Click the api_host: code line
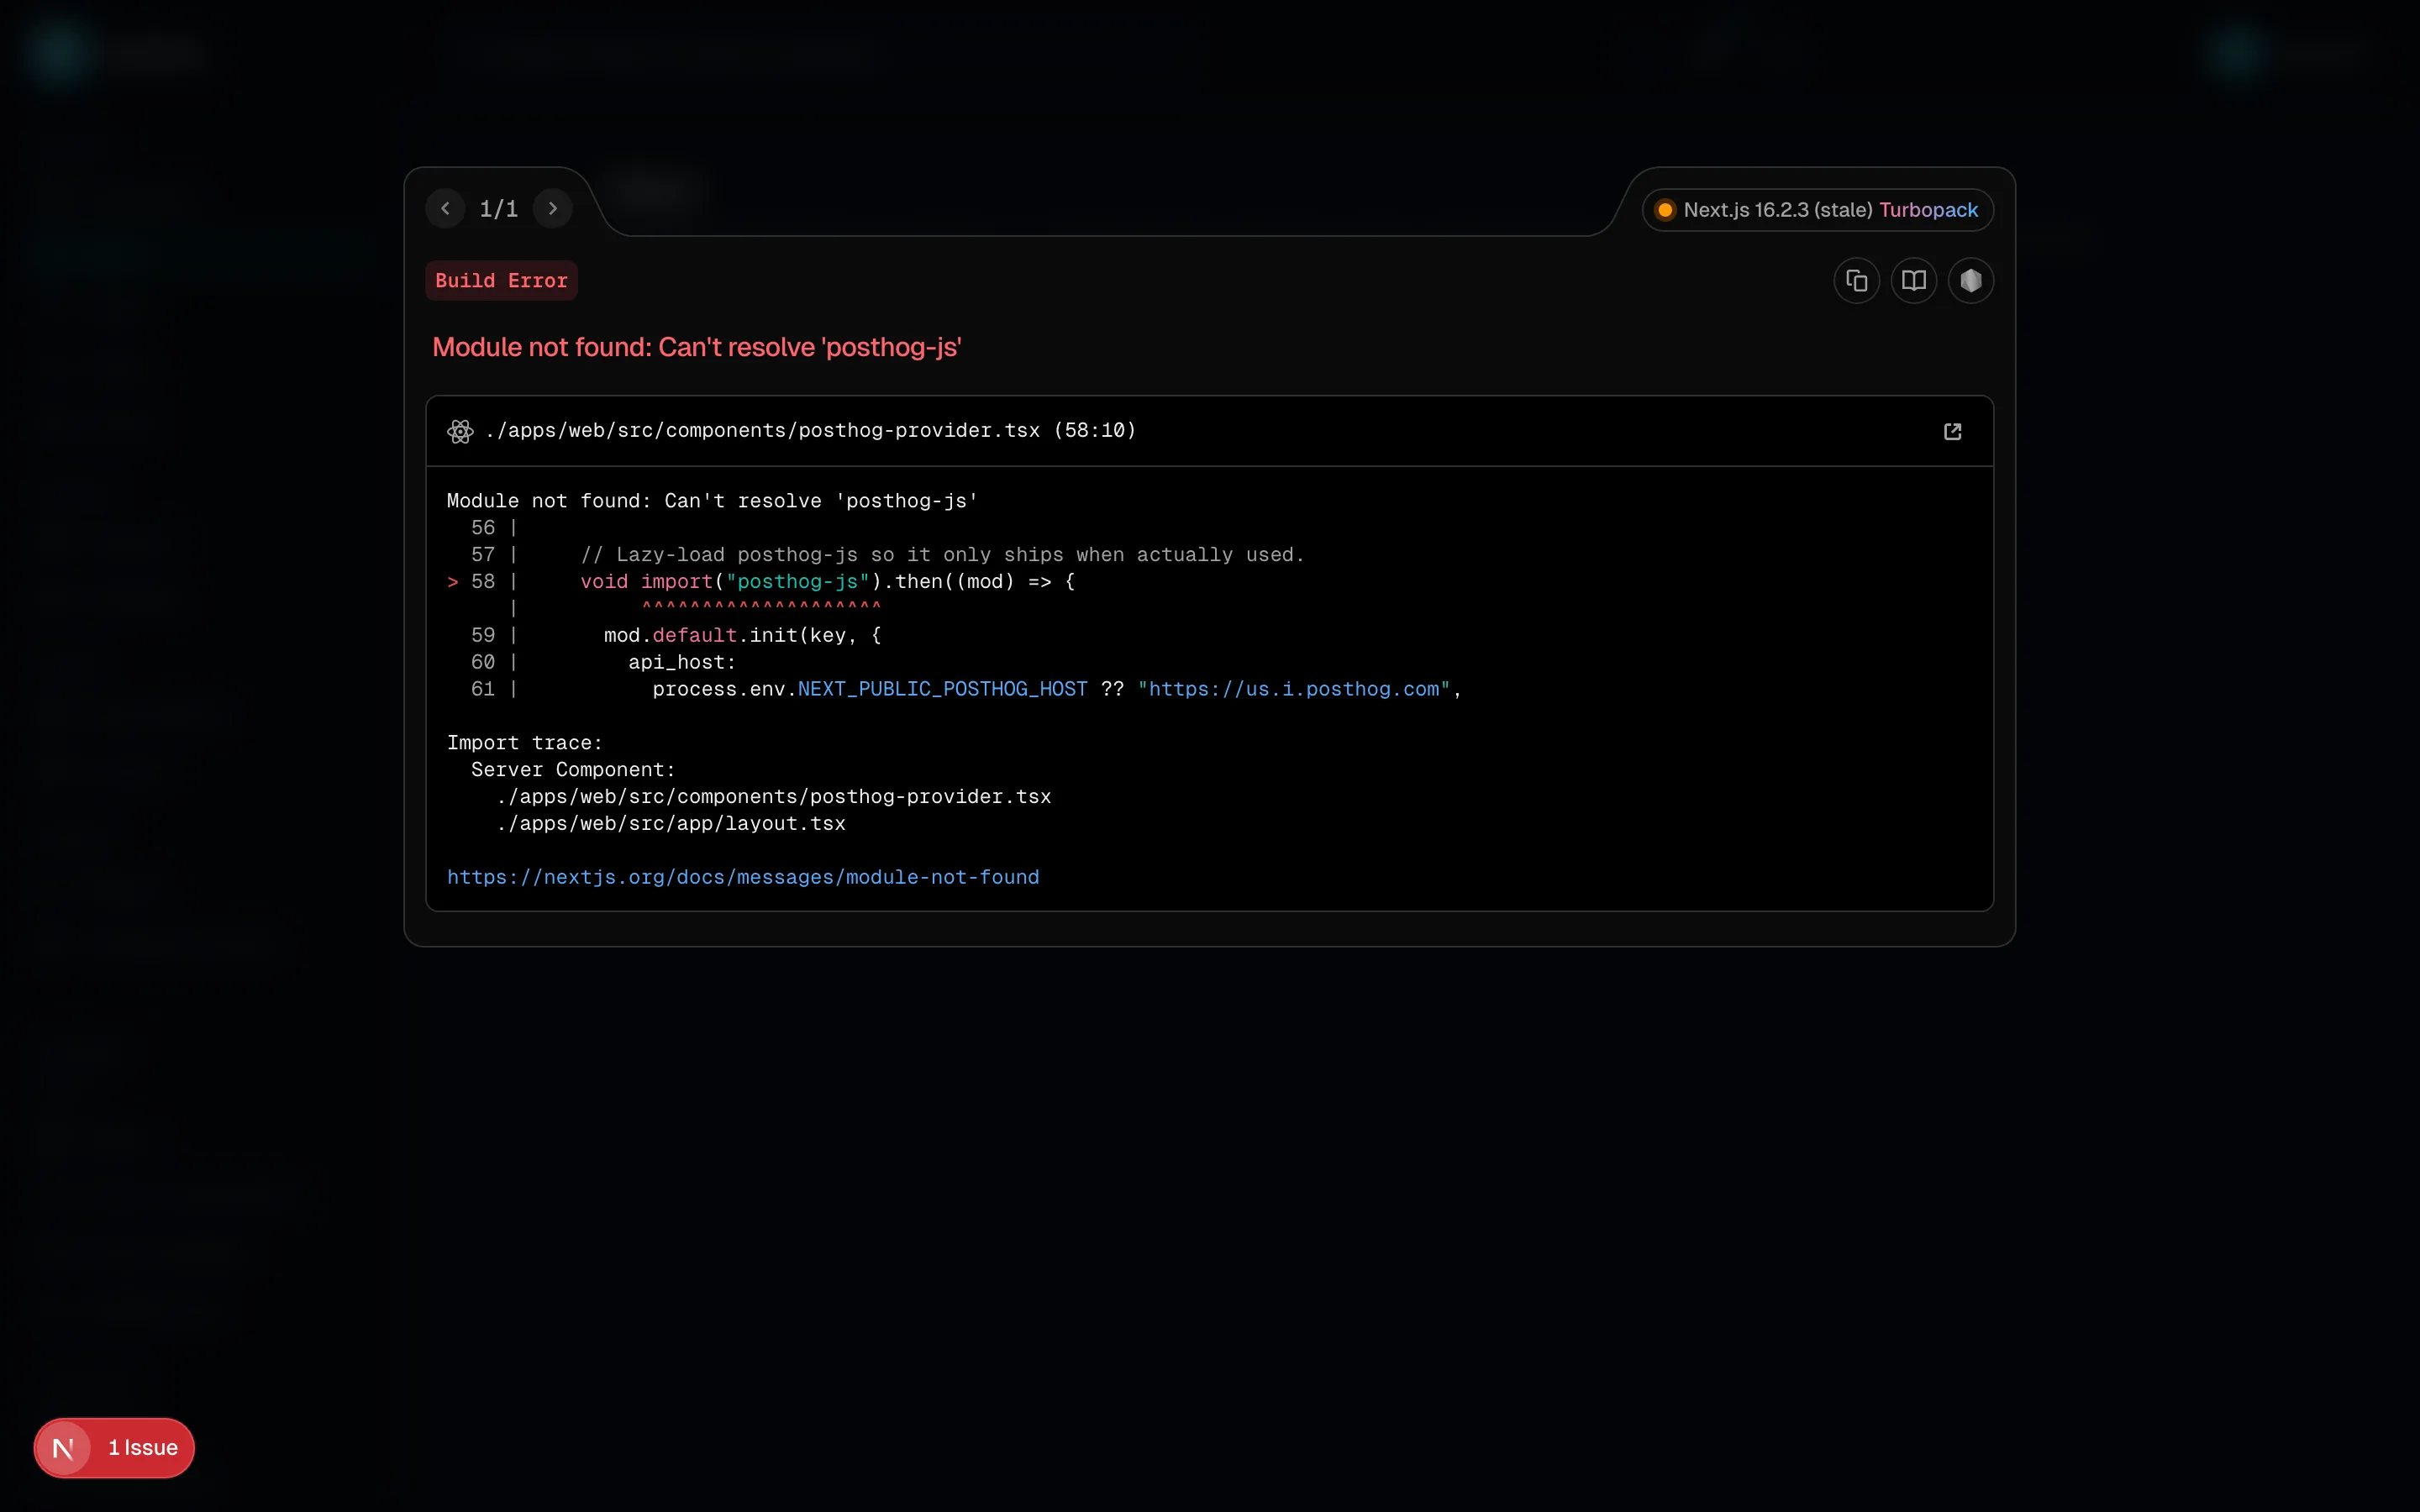The height and width of the screenshot is (1512, 2420). [682, 663]
